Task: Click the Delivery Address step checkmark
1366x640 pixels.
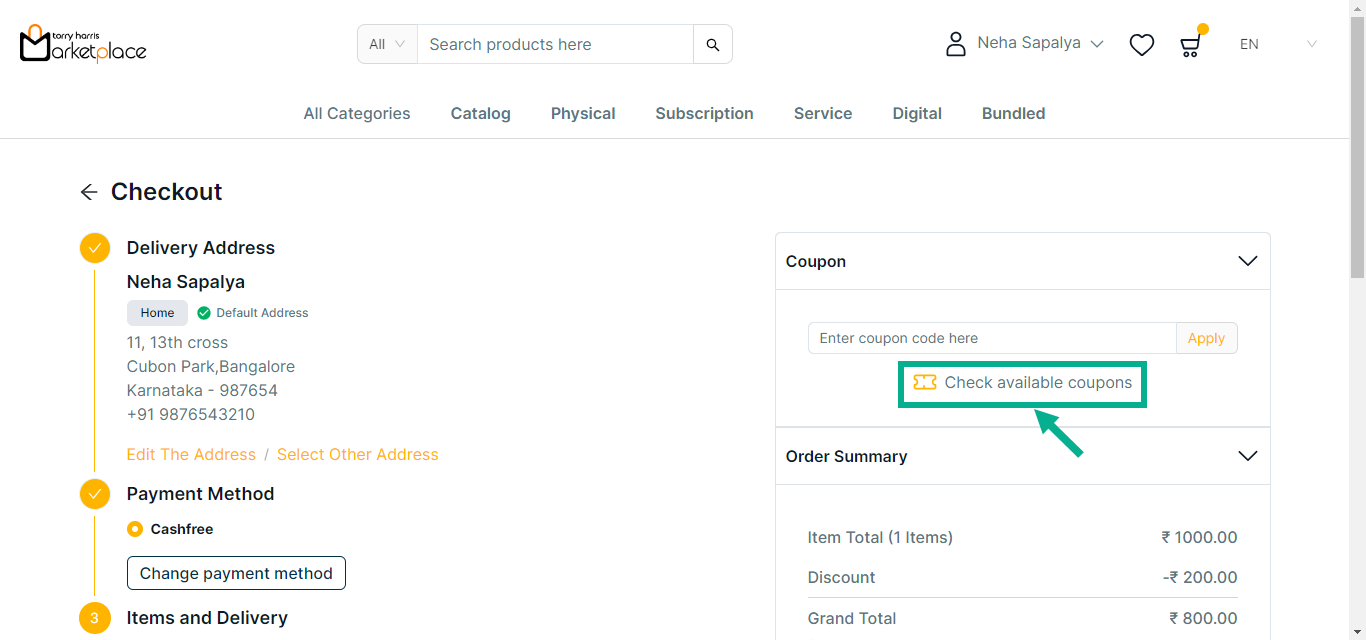Action: (x=95, y=248)
